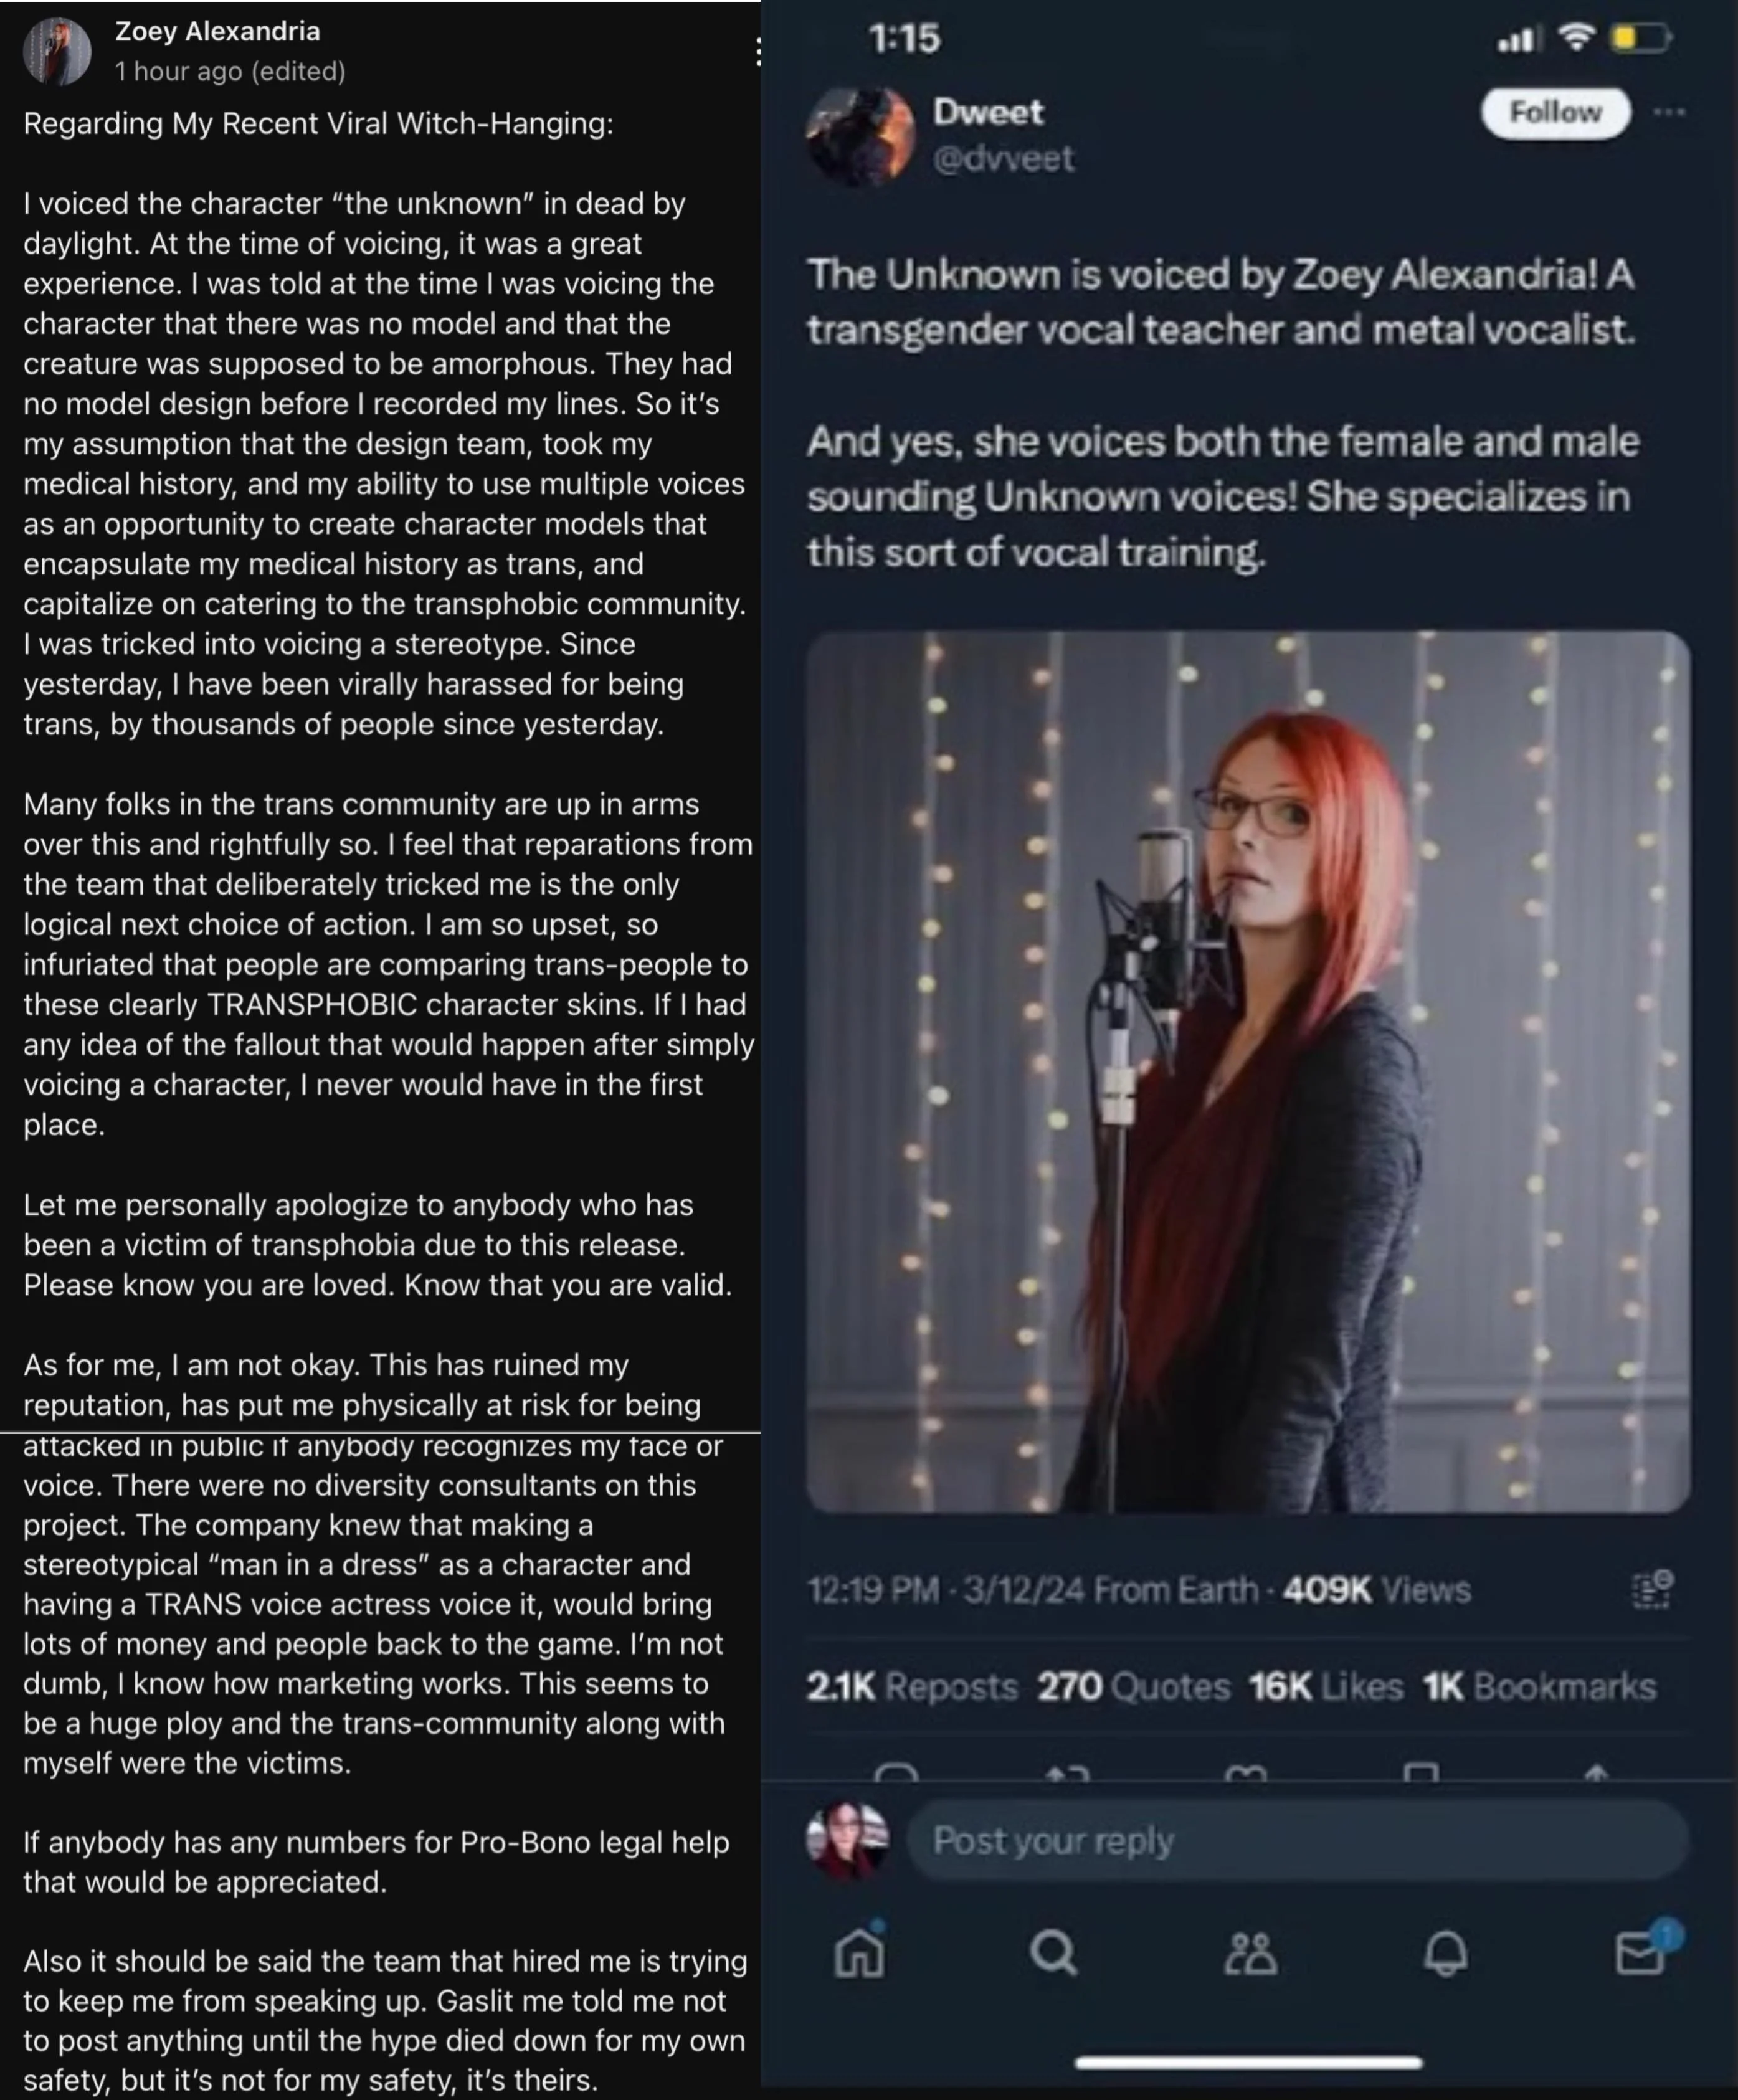Follow the Dweet account

pos(1555,112)
